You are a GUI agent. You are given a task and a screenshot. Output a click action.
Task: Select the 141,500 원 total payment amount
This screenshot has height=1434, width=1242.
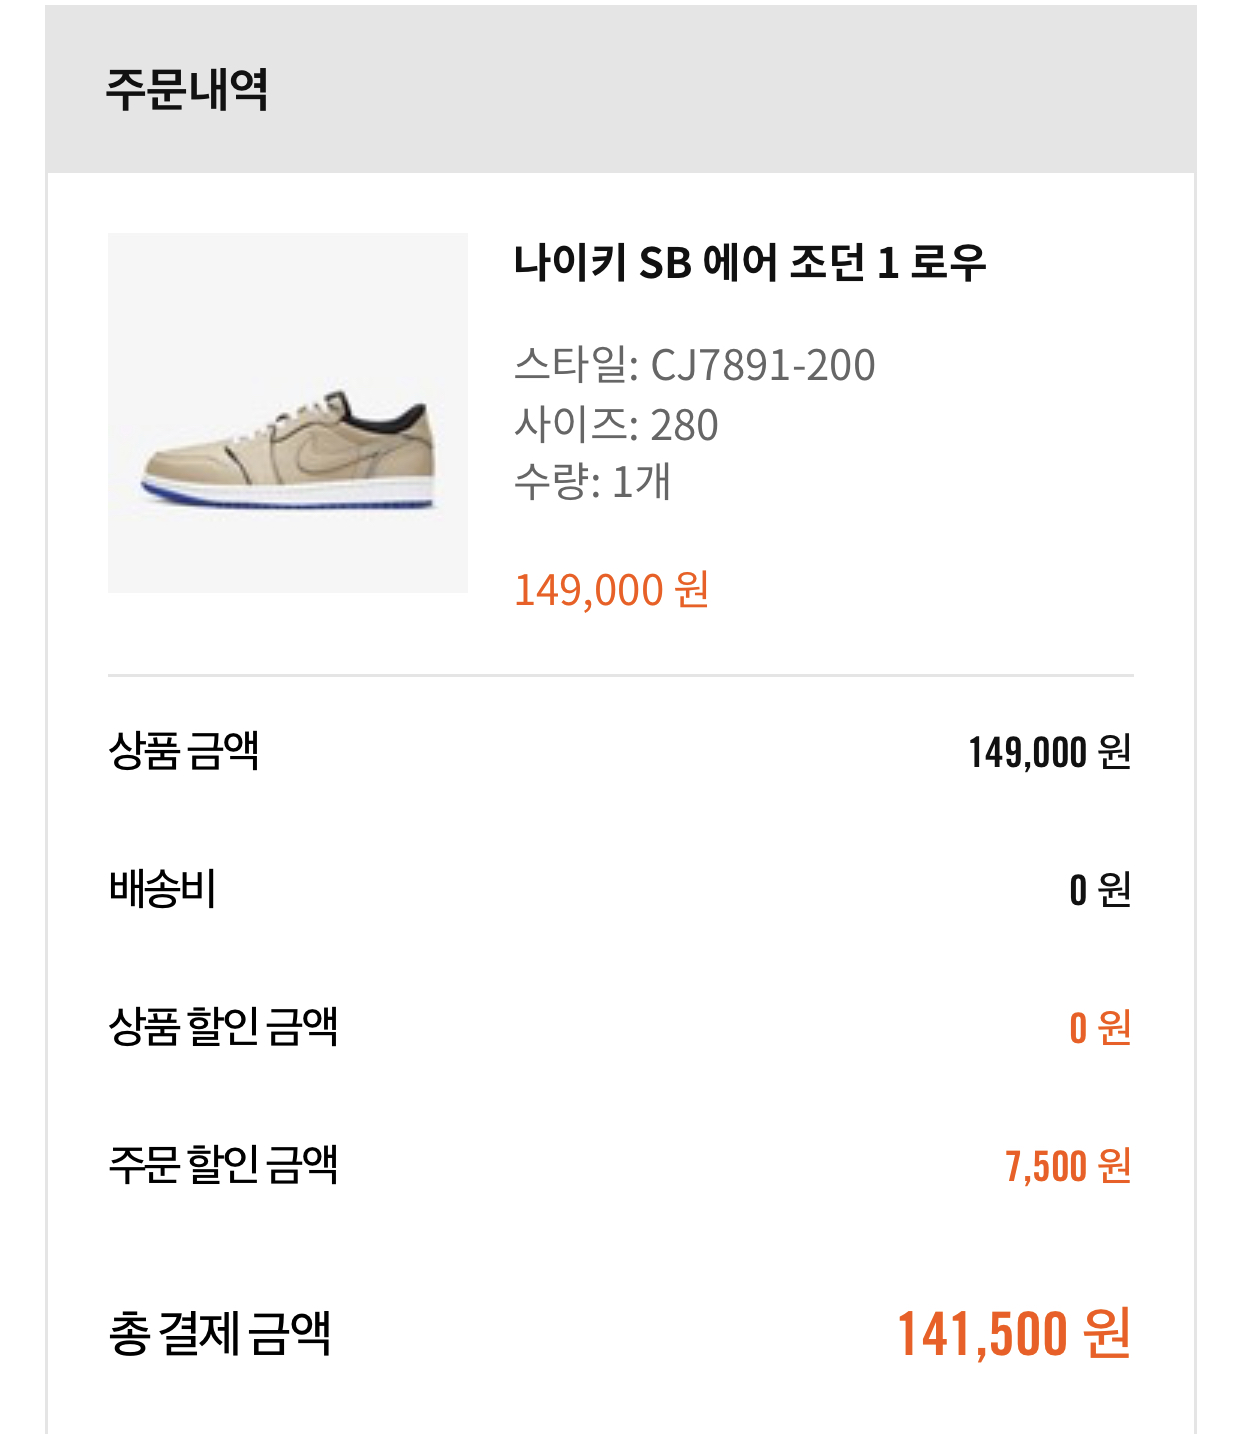pyautogui.click(x=1014, y=1334)
